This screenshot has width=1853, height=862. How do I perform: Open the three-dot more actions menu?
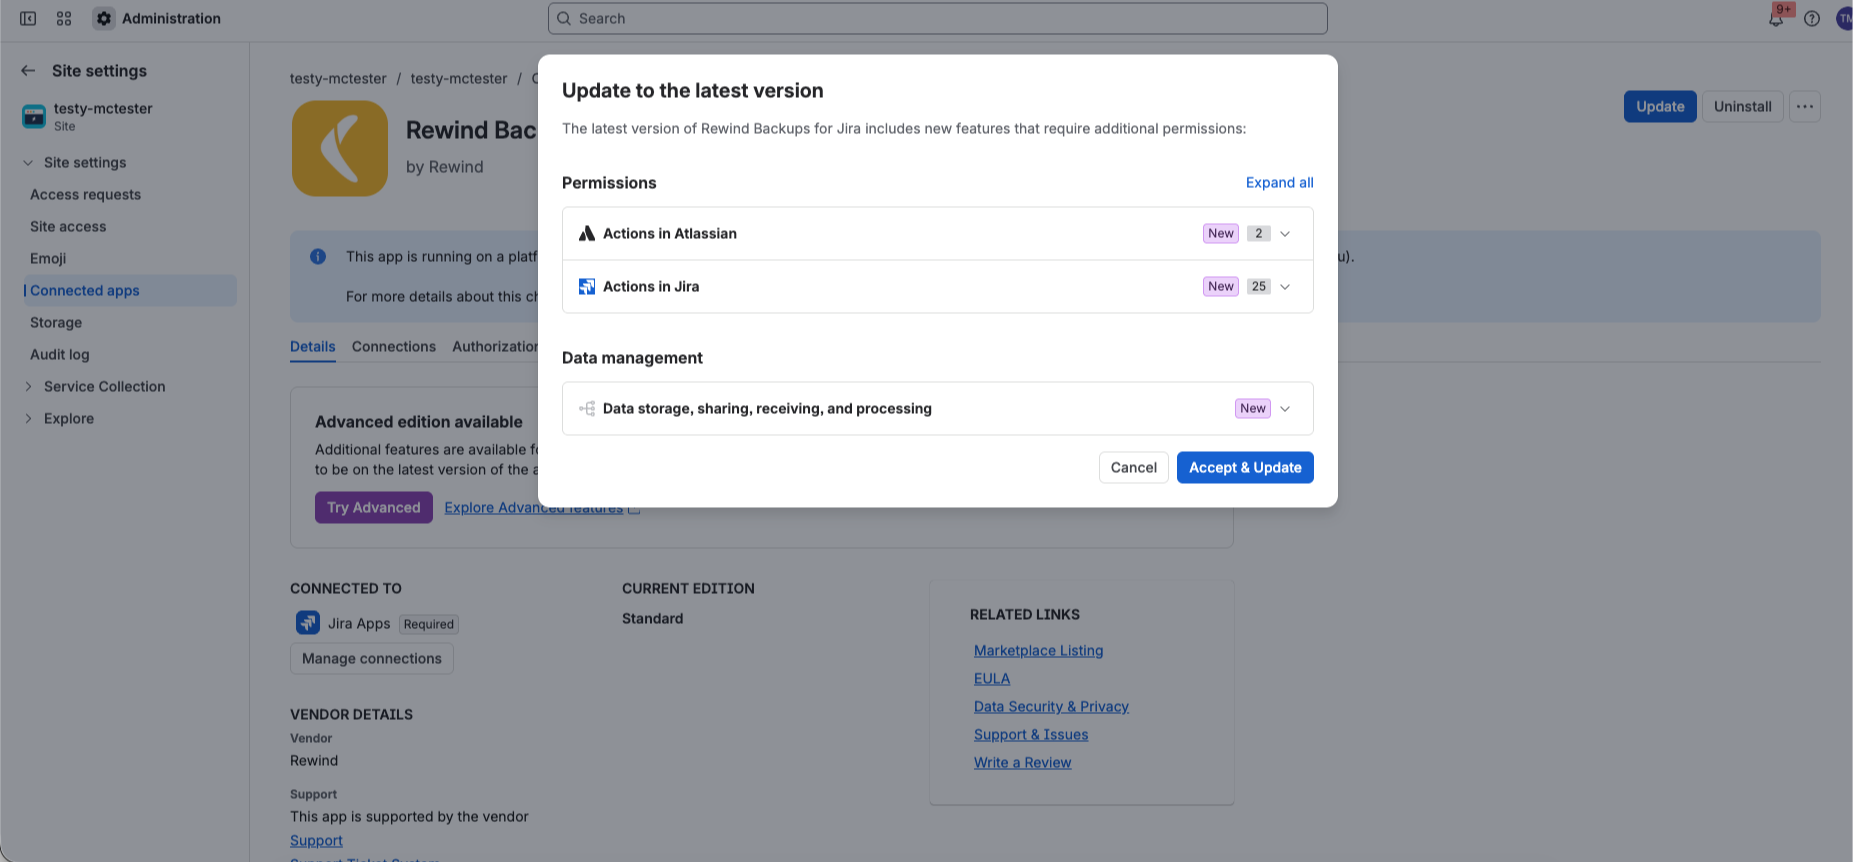pyautogui.click(x=1805, y=106)
